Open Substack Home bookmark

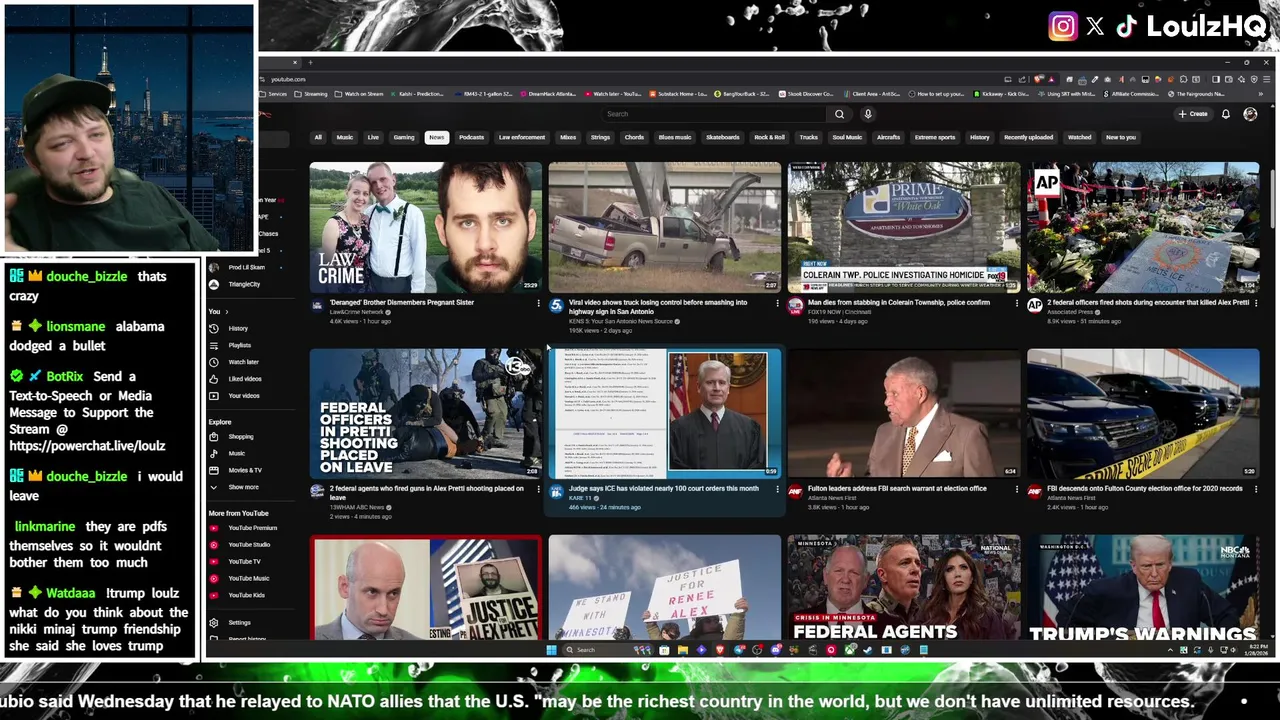point(678,94)
